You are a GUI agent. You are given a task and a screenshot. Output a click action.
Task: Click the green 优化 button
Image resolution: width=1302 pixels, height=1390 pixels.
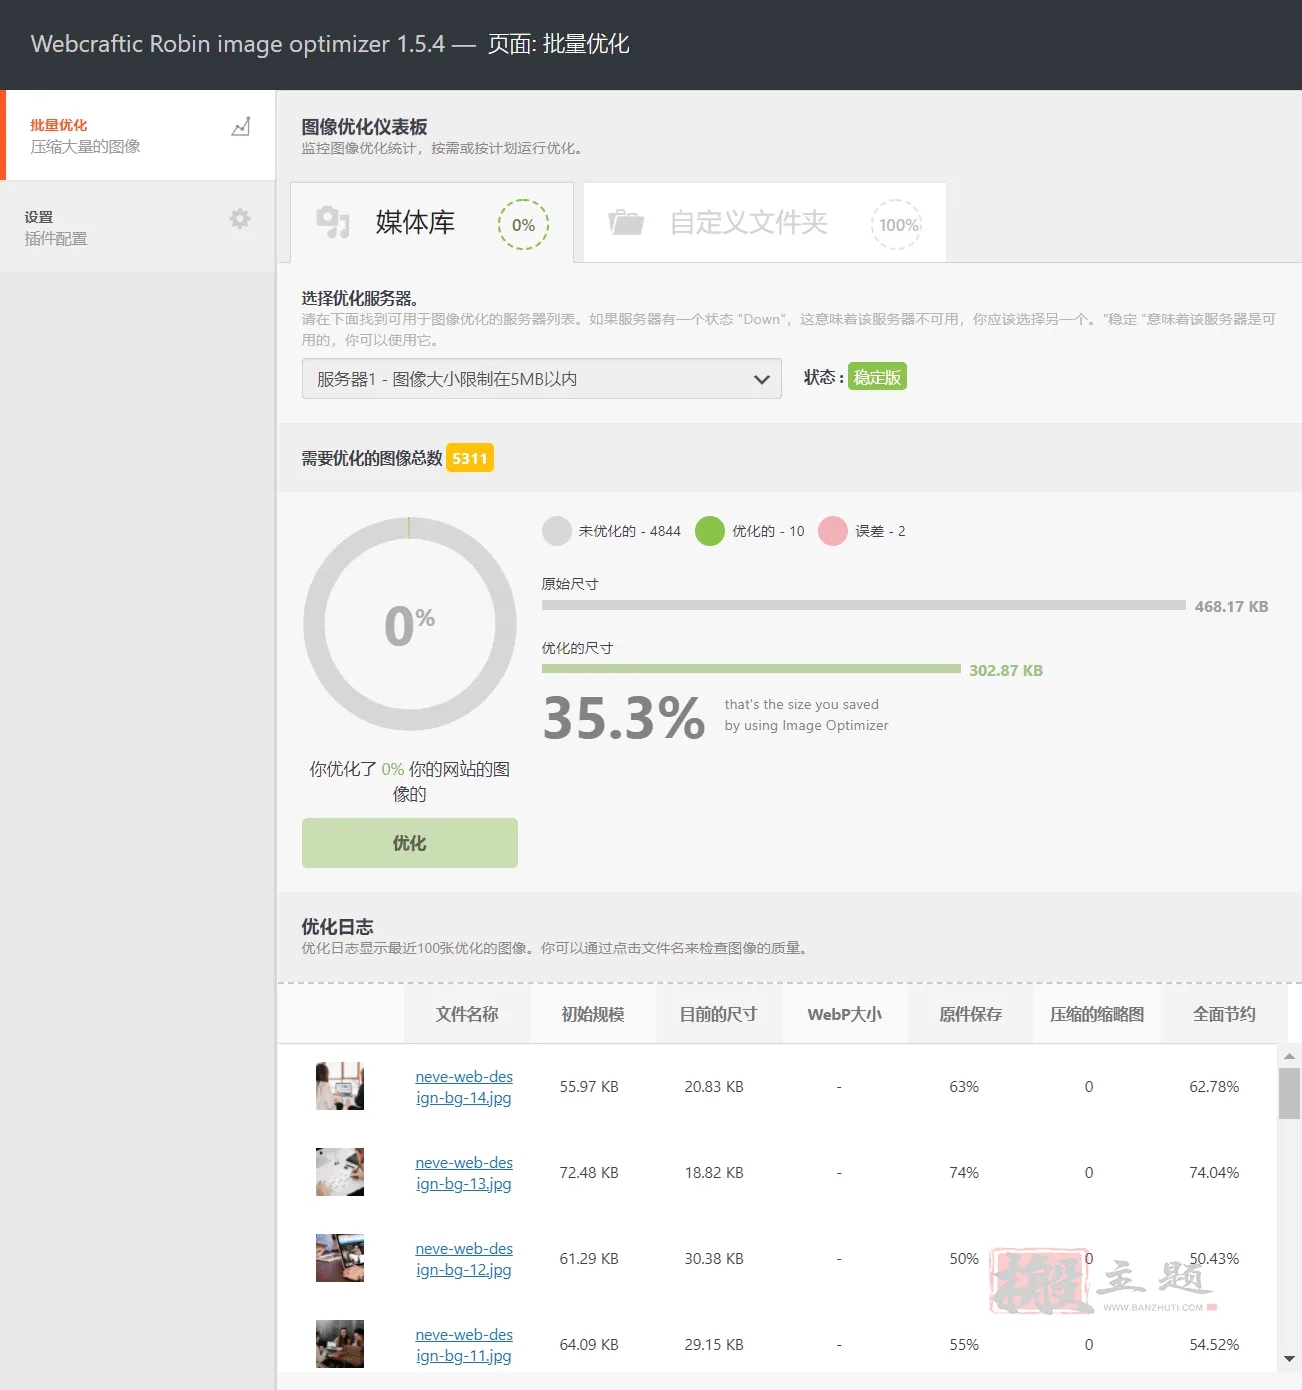410,843
